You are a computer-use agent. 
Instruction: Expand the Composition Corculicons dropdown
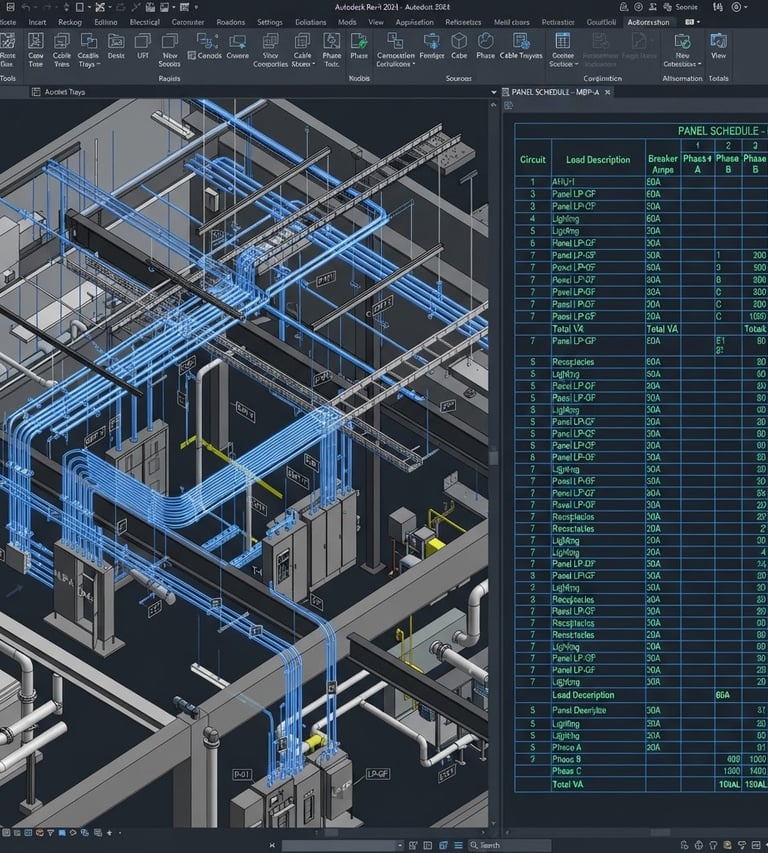coord(395,50)
